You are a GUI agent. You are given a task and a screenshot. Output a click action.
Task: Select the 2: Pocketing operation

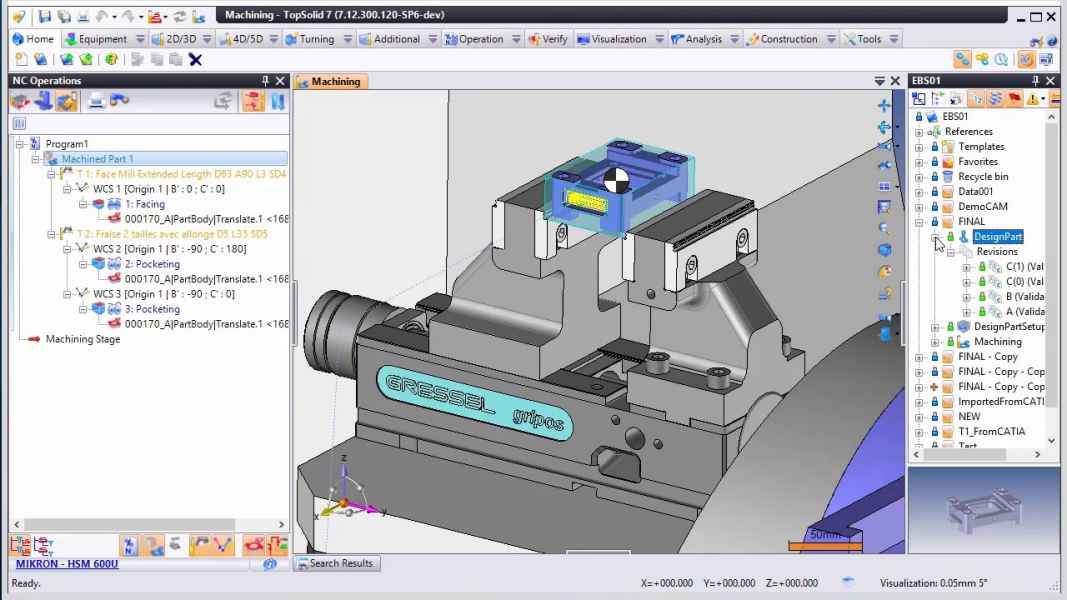[152, 264]
